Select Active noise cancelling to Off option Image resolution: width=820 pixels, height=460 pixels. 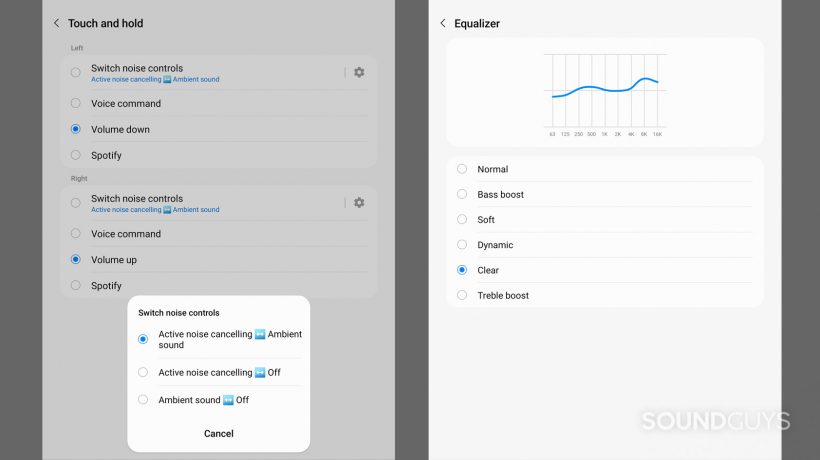coord(143,372)
